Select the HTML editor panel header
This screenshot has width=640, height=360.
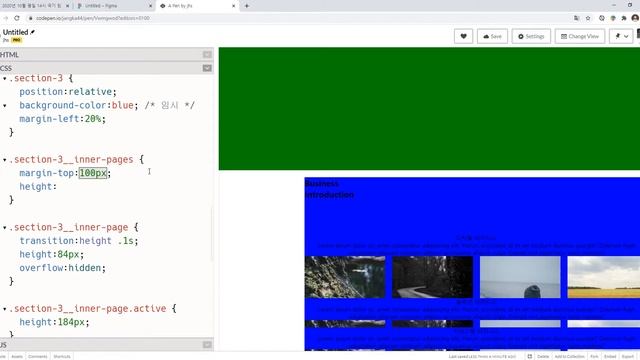pos(107,54)
